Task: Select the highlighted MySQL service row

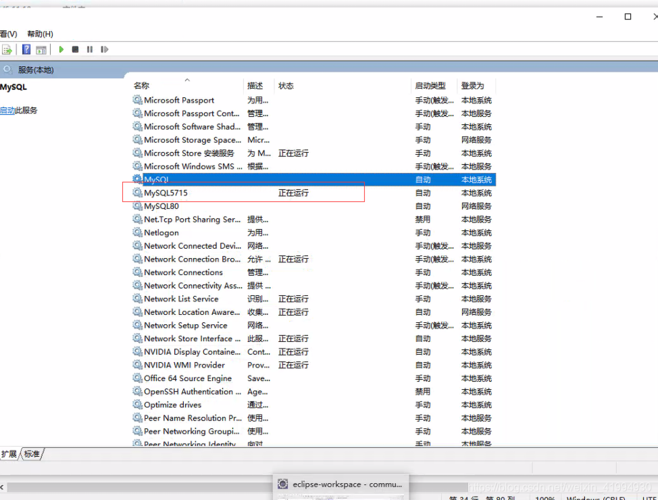Action: [313, 180]
